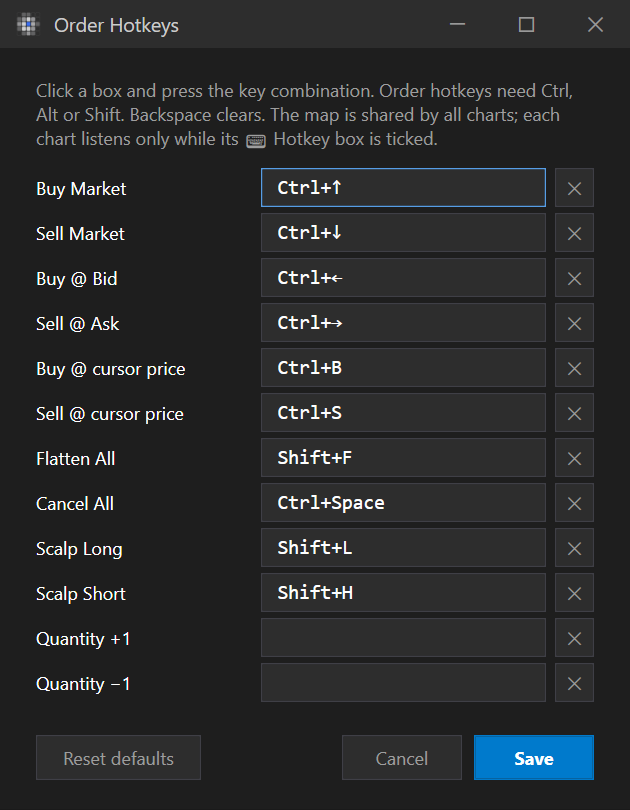Viewport: 630px width, 810px height.
Task: Click Reset defaults button
Action: pyautogui.click(x=118, y=757)
